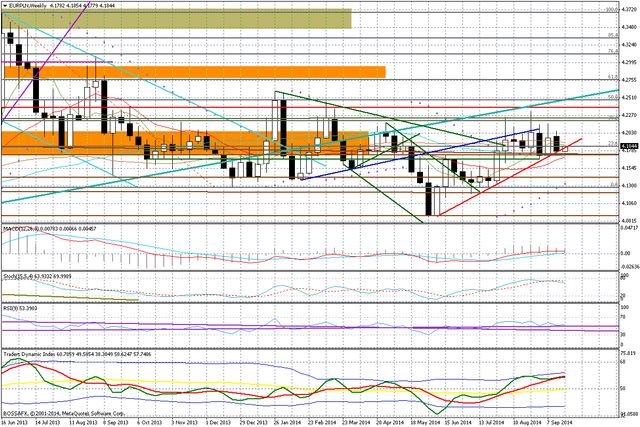640x427 pixels.
Task: Open the dropdown arrow beside EURPLN,Weekly title
Action: [5, 6]
